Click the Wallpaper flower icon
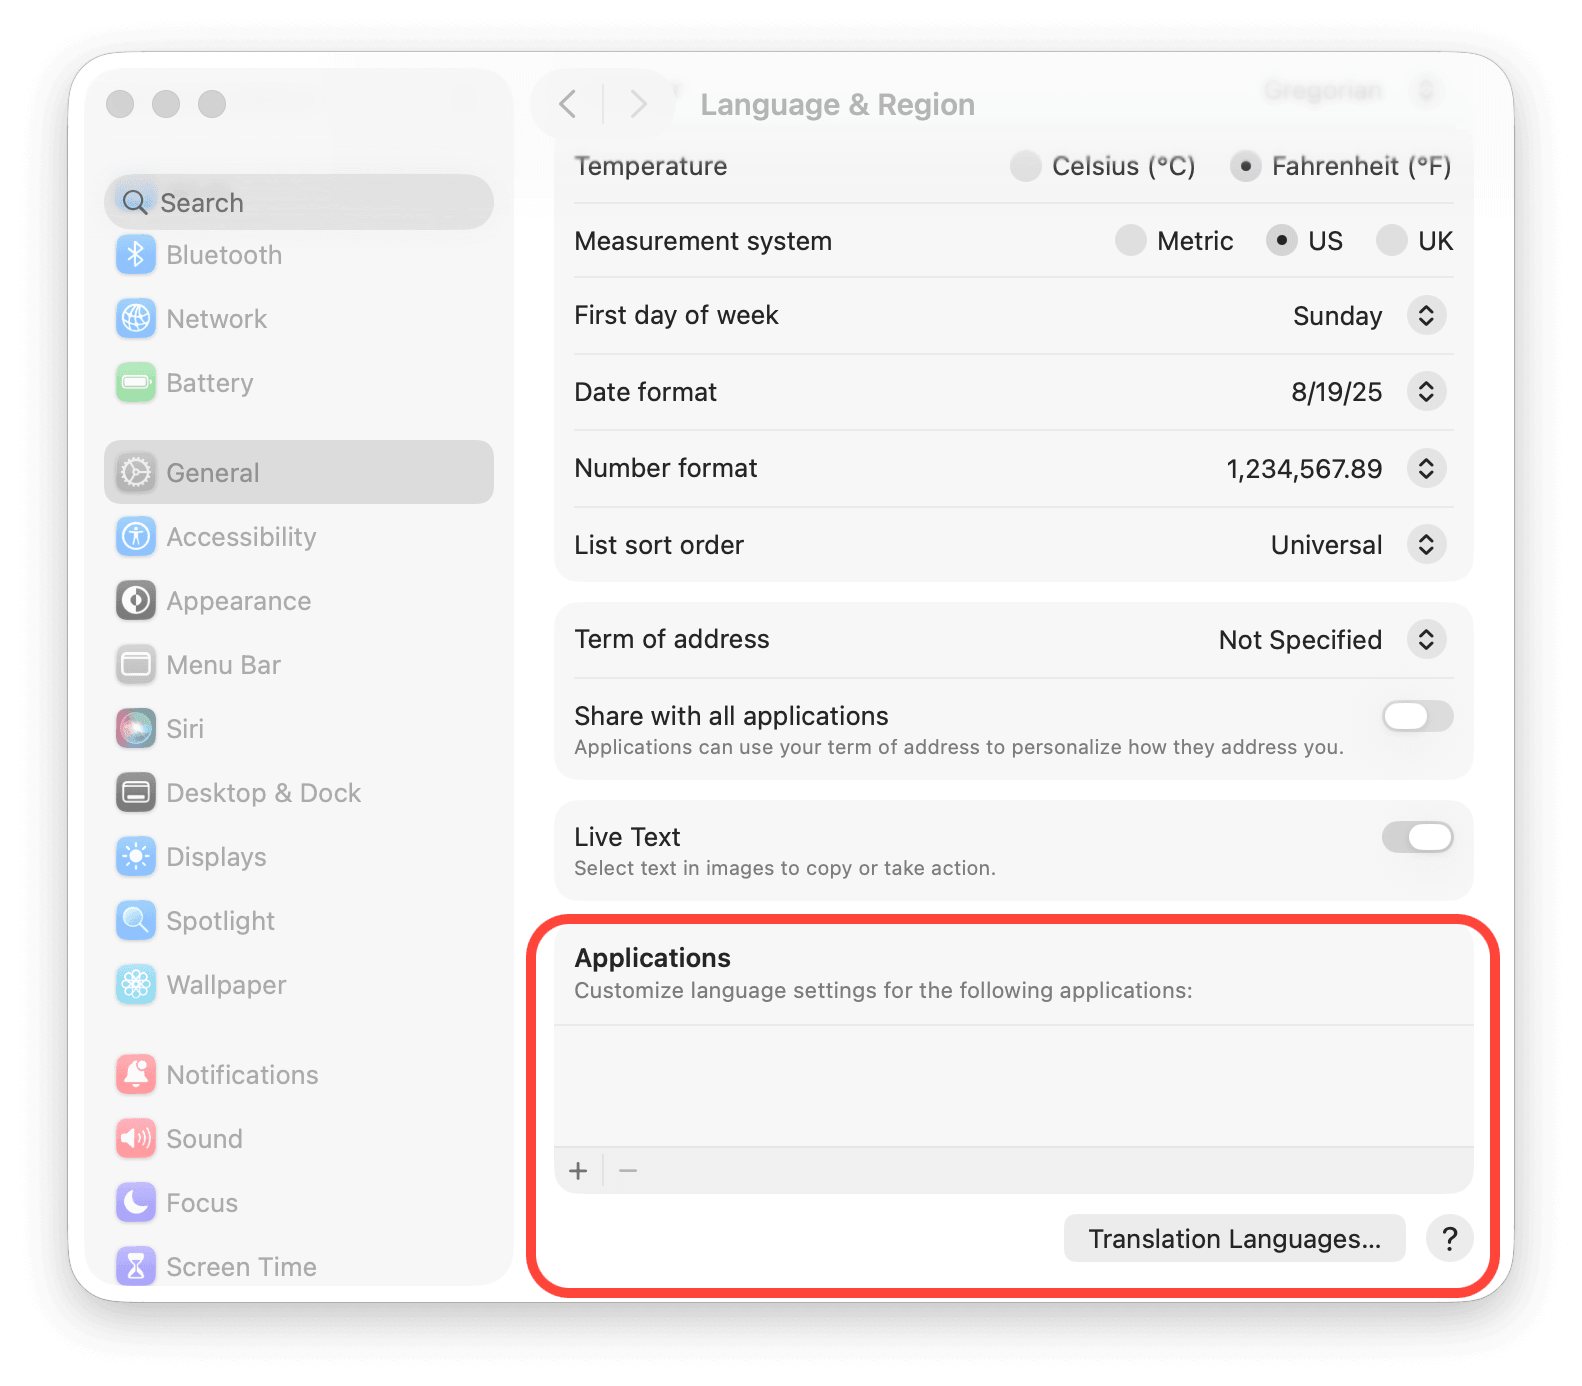Image resolution: width=1582 pixels, height=1386 pixels. click(136, 985)
